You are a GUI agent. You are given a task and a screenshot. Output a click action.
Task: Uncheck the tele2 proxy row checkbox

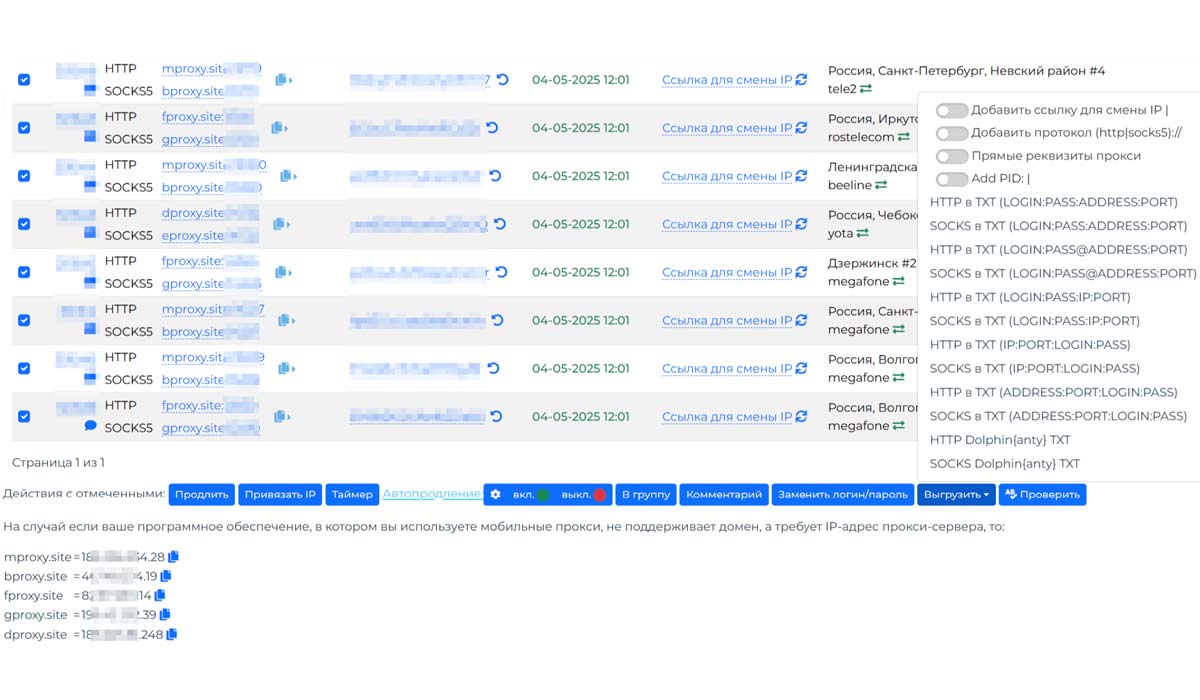[24, 80]
